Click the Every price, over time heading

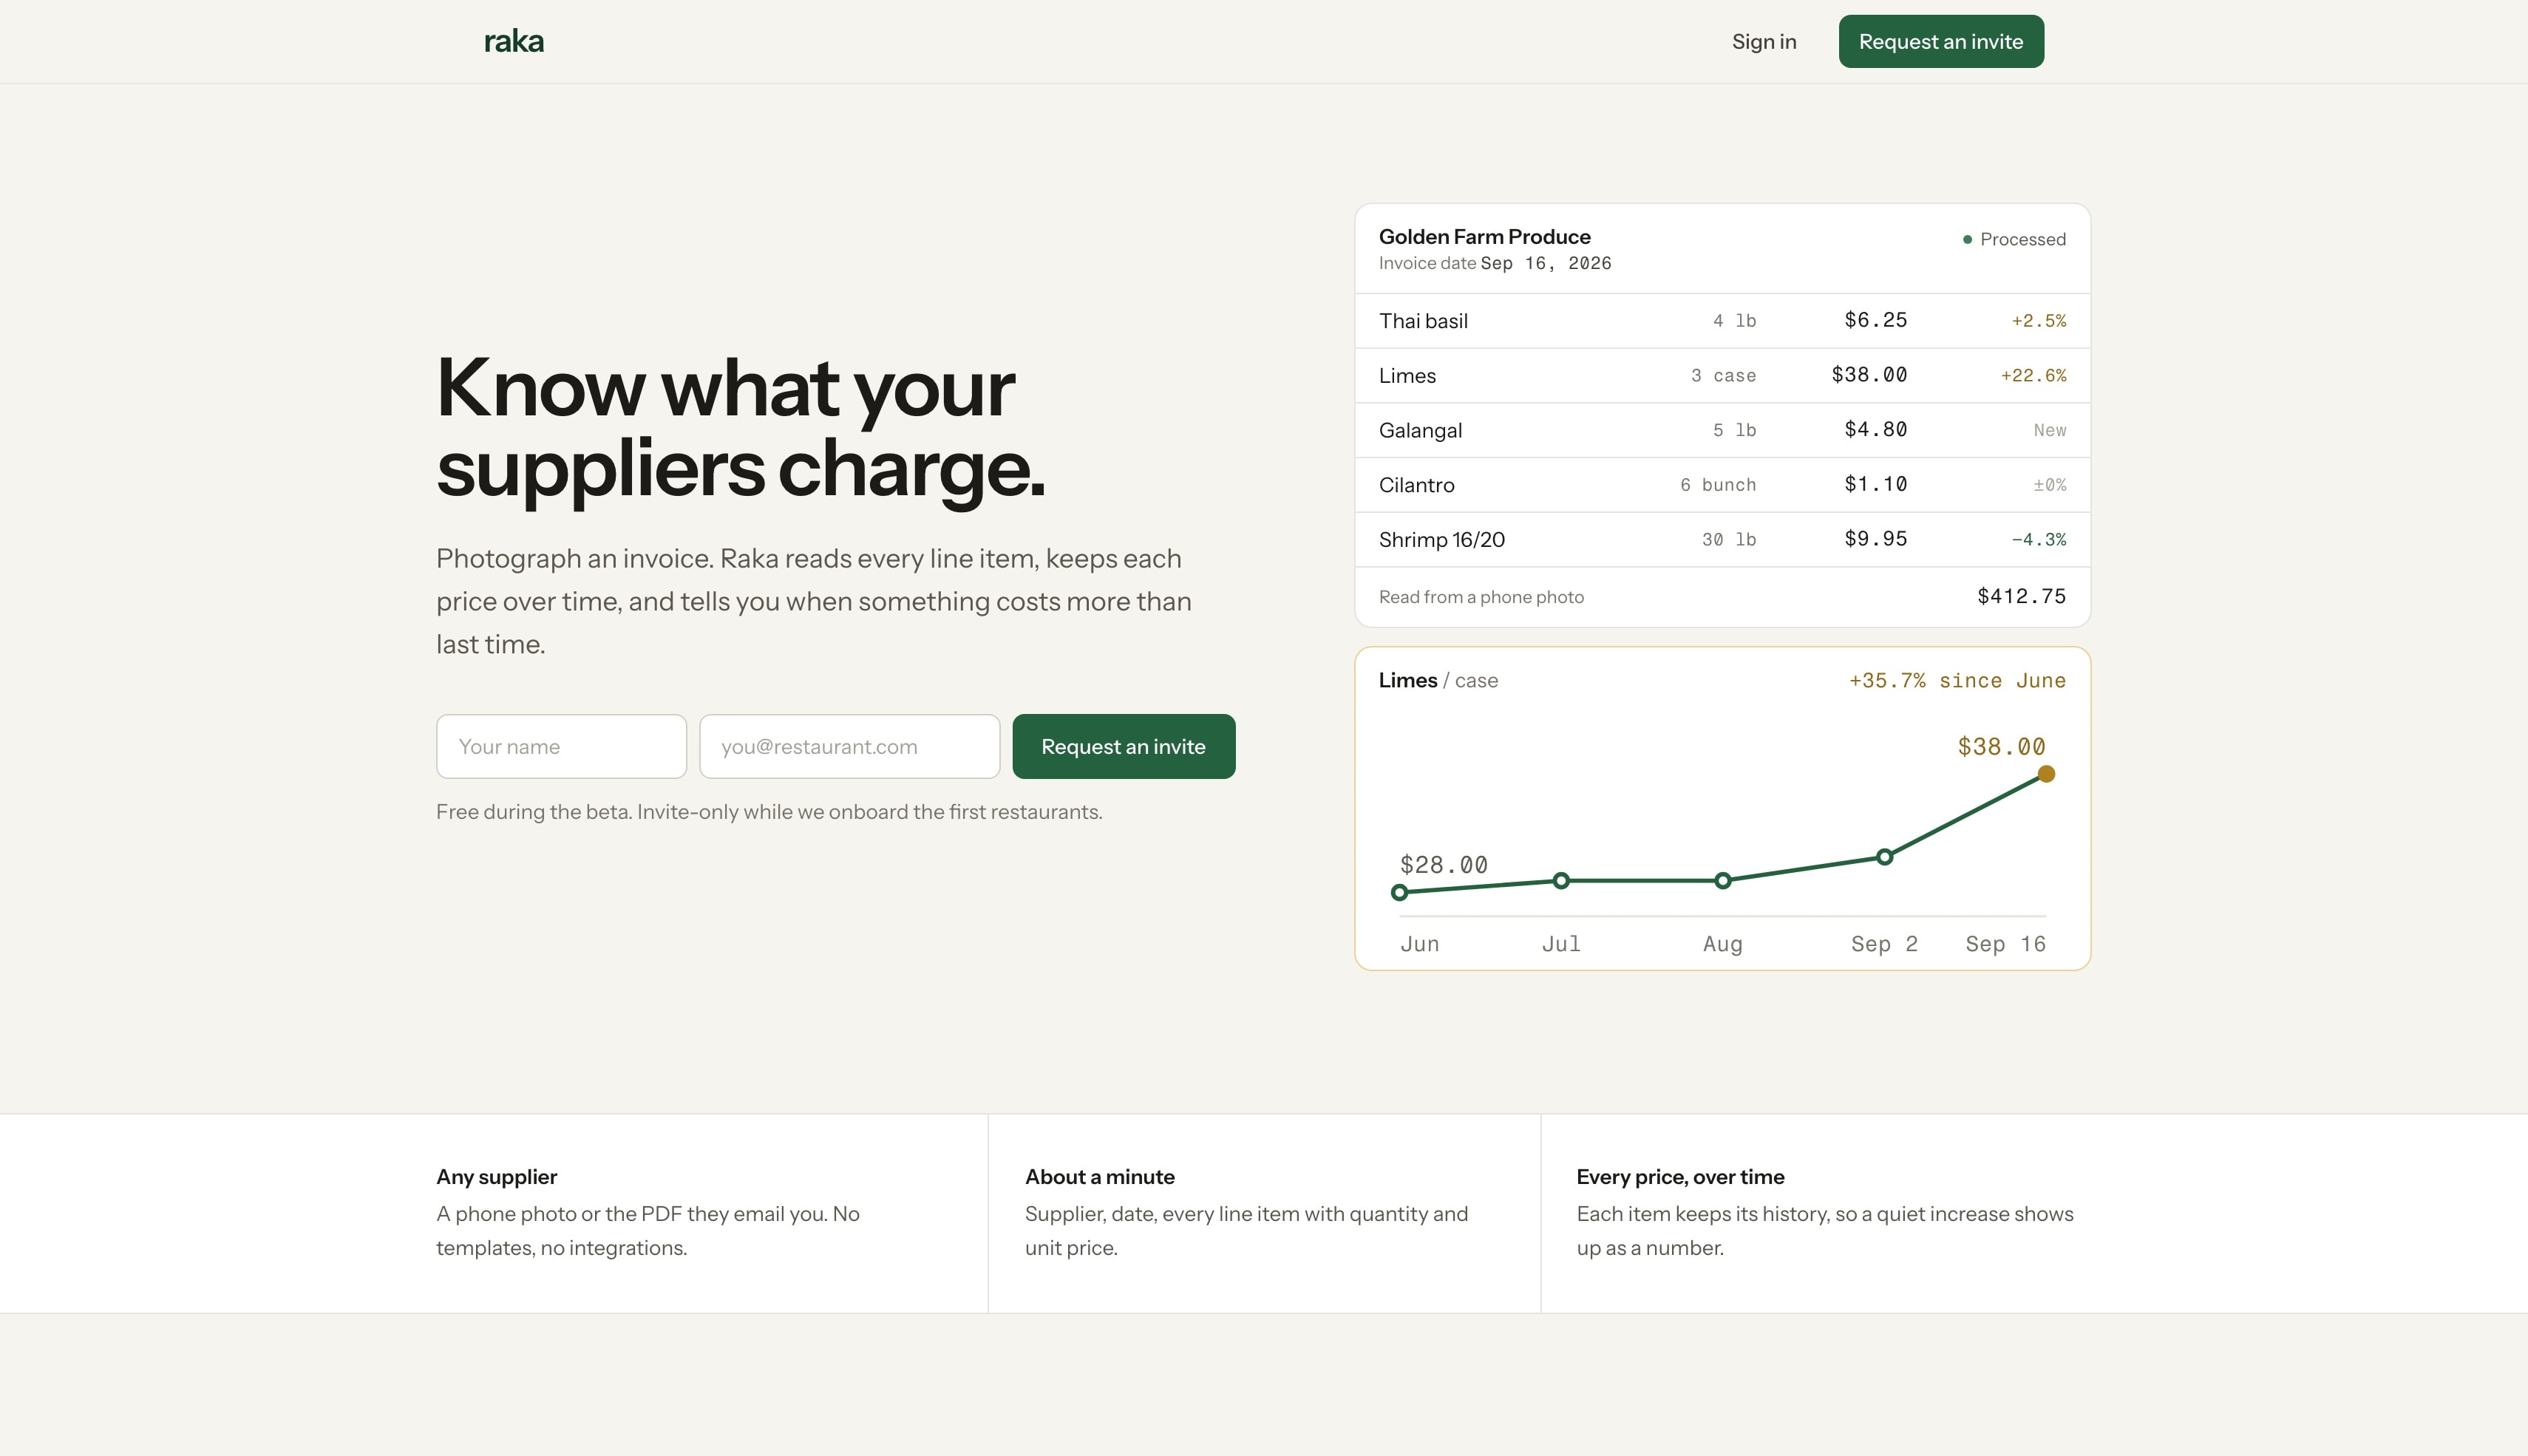click(1680, 1177)
